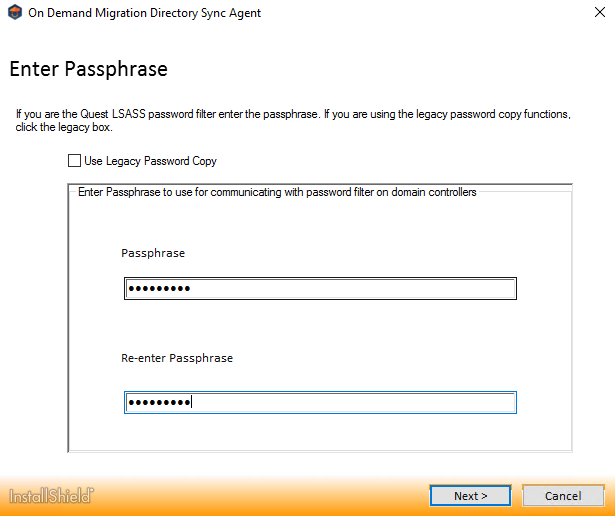Click the masked dots in Re-enter Passphrase field
The image size is (615, 516).
[x=158, y=403]
